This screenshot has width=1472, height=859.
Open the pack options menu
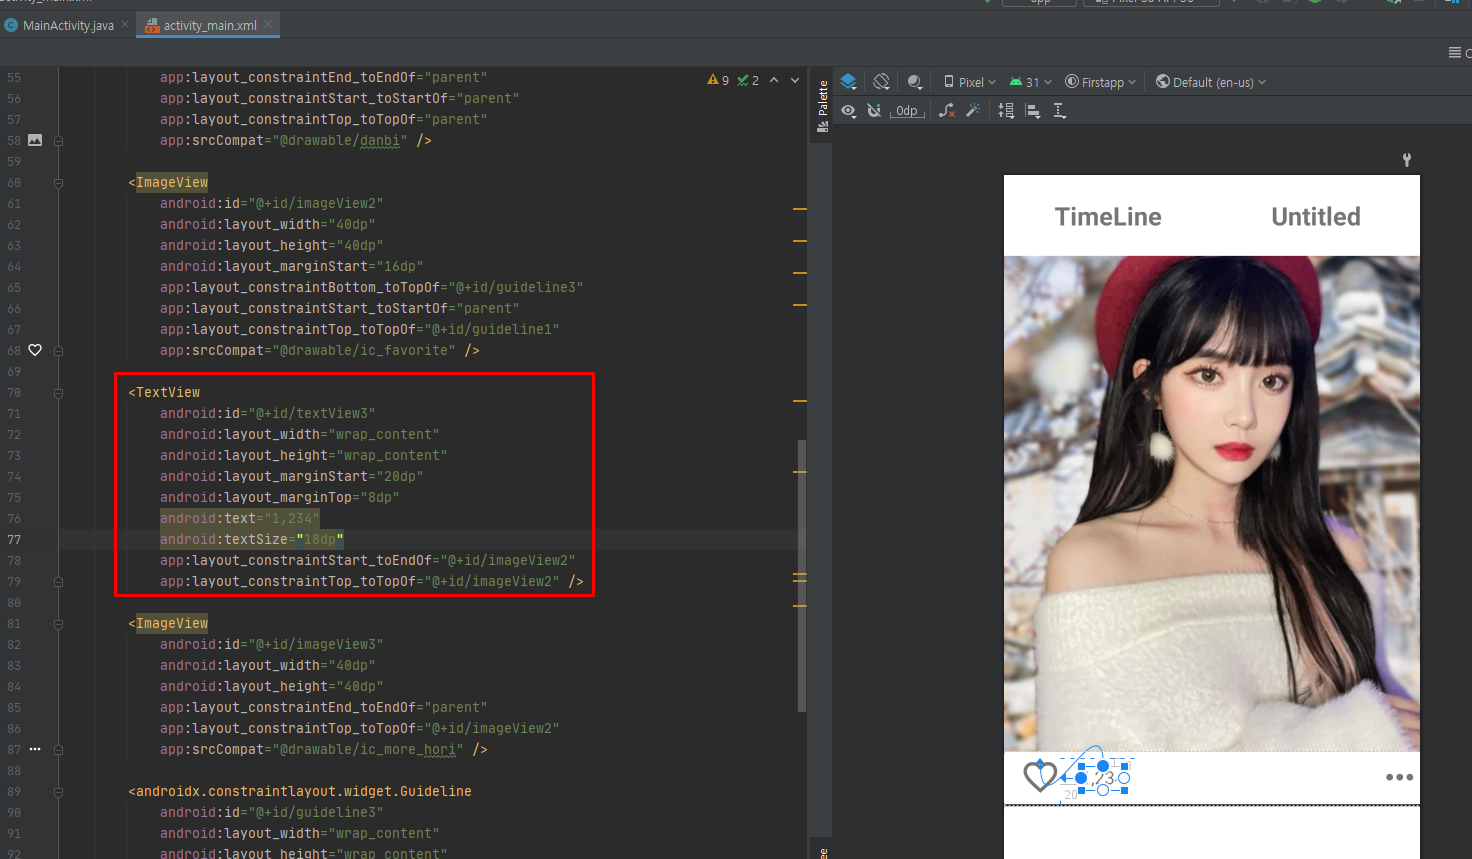[1006, 111]
